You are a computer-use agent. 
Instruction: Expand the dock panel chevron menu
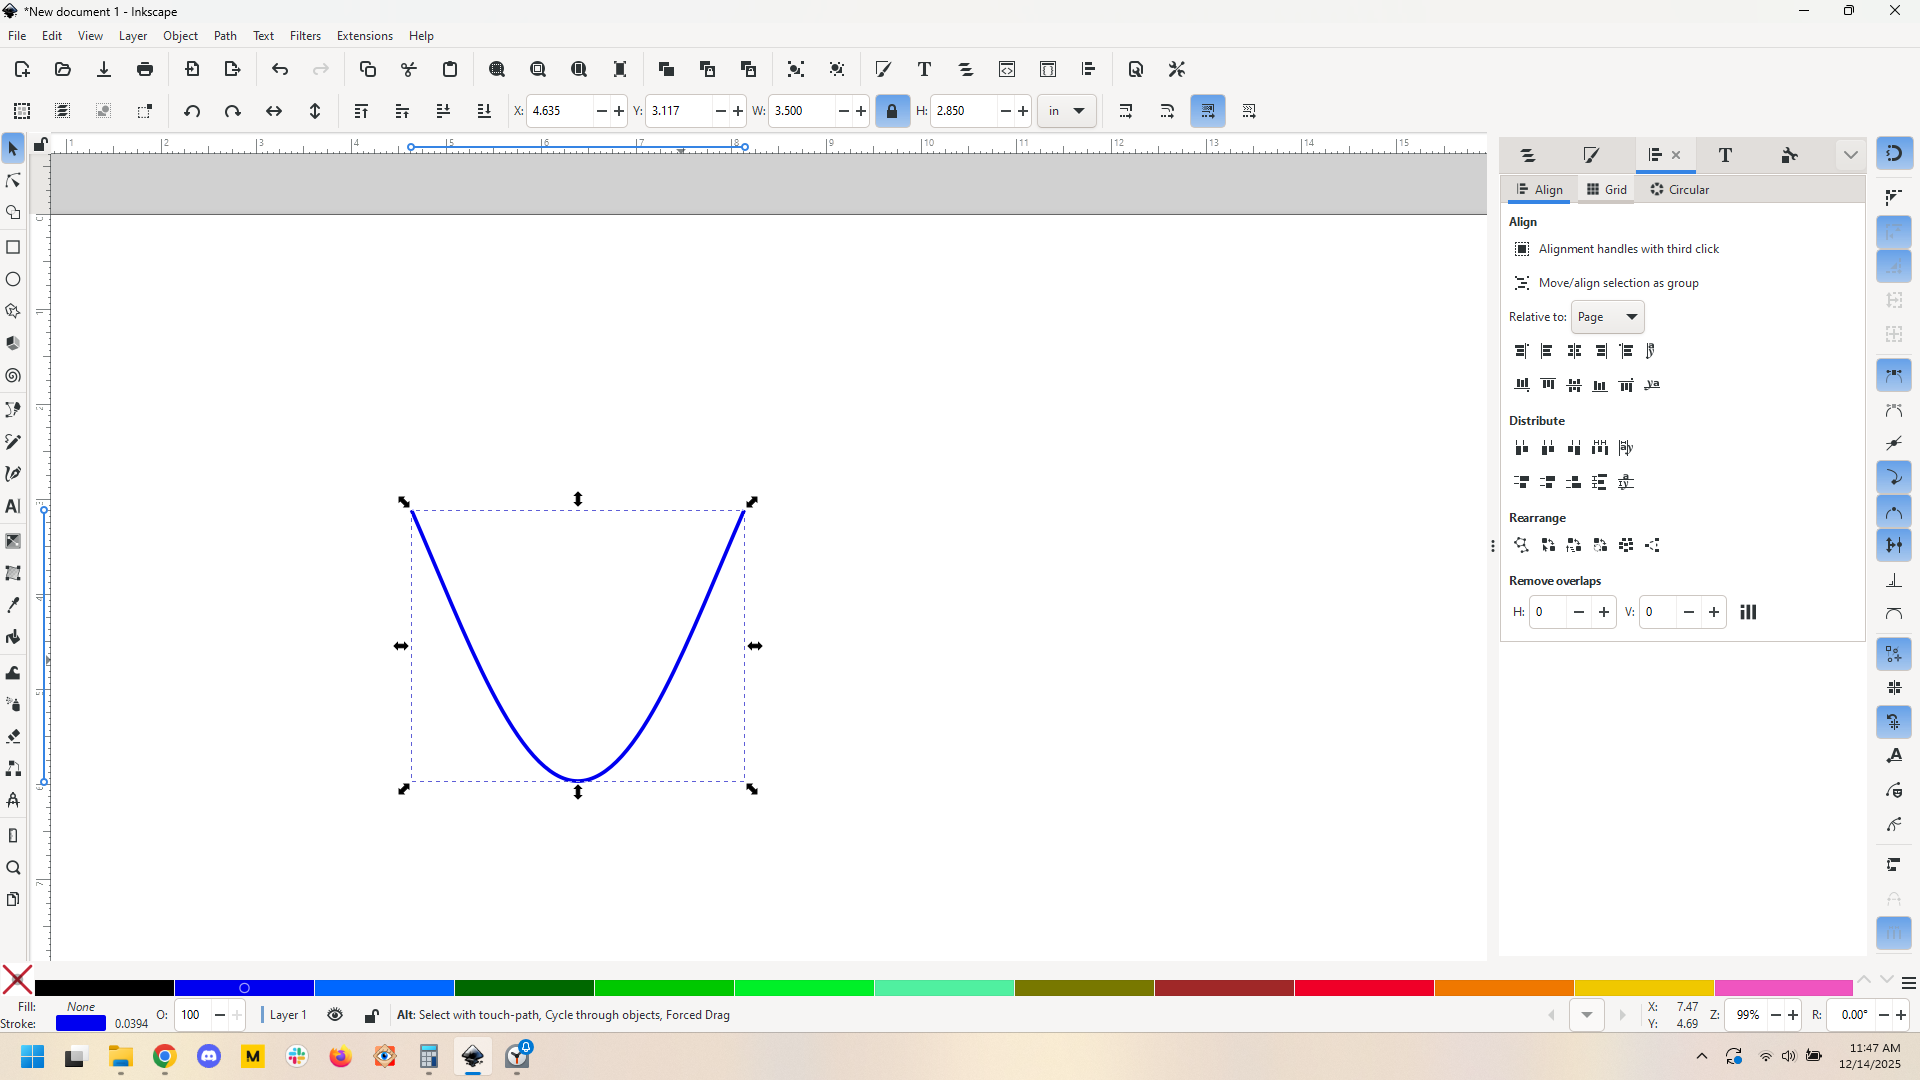1850,155
